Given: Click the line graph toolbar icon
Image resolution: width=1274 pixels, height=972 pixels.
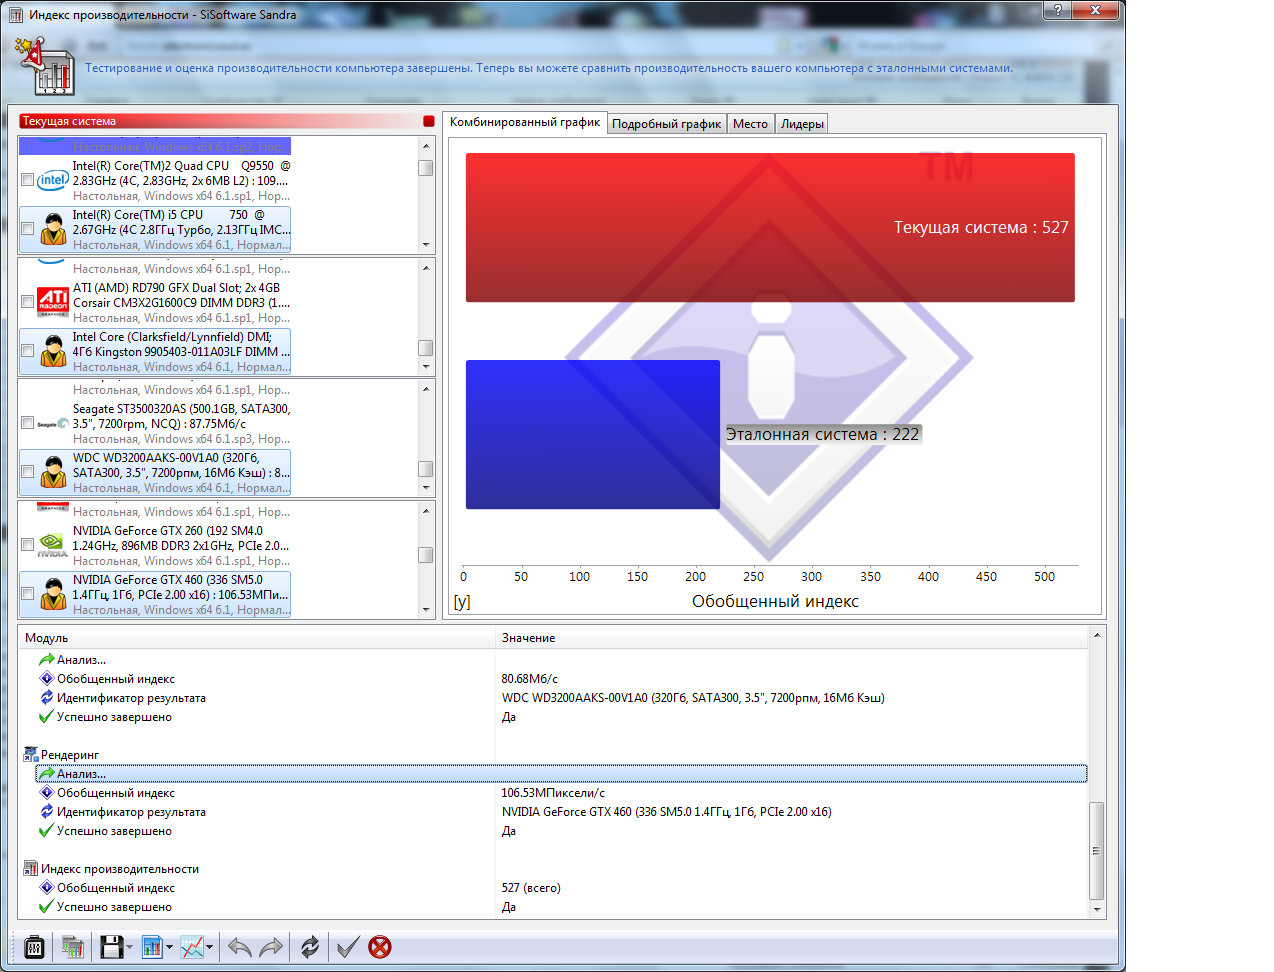Looking at the screenshot, I should pyautogui.click(x=192, y=947).
